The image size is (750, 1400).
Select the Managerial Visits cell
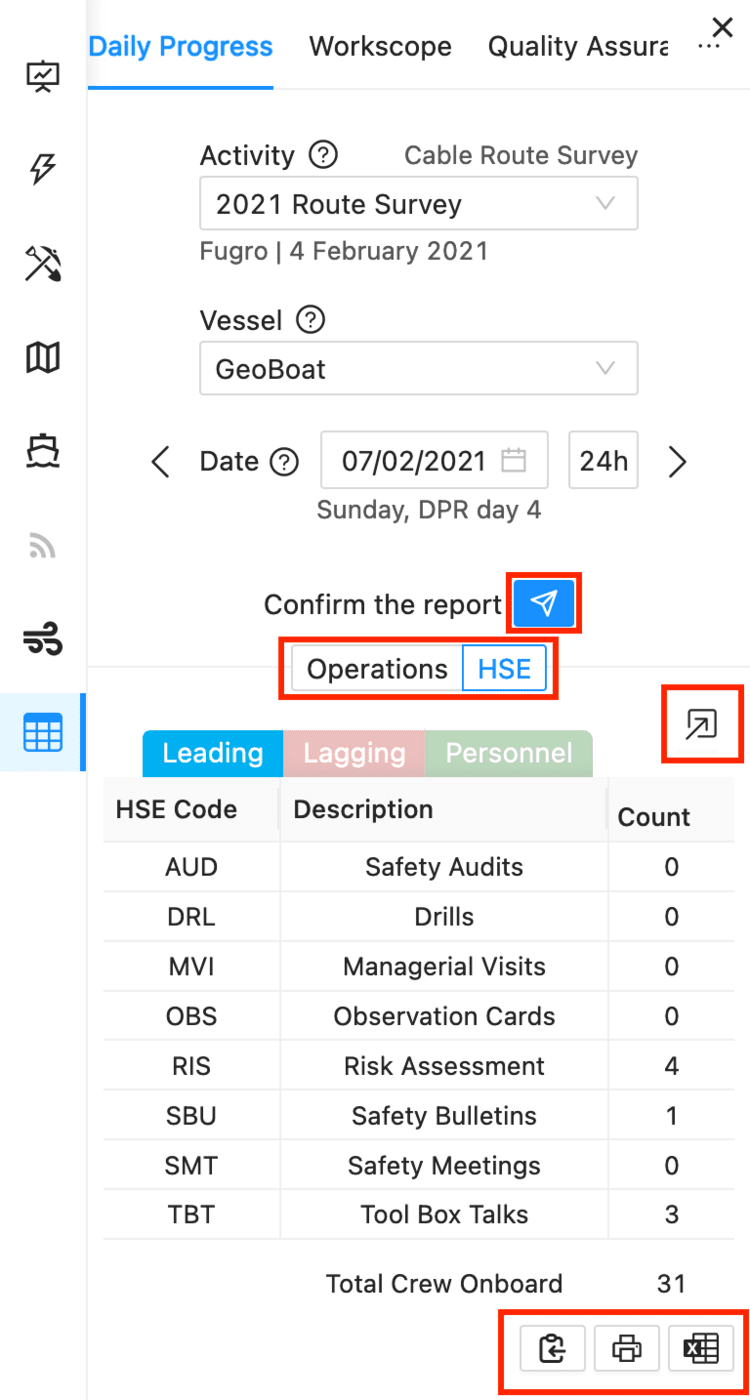tap(444, 967)
